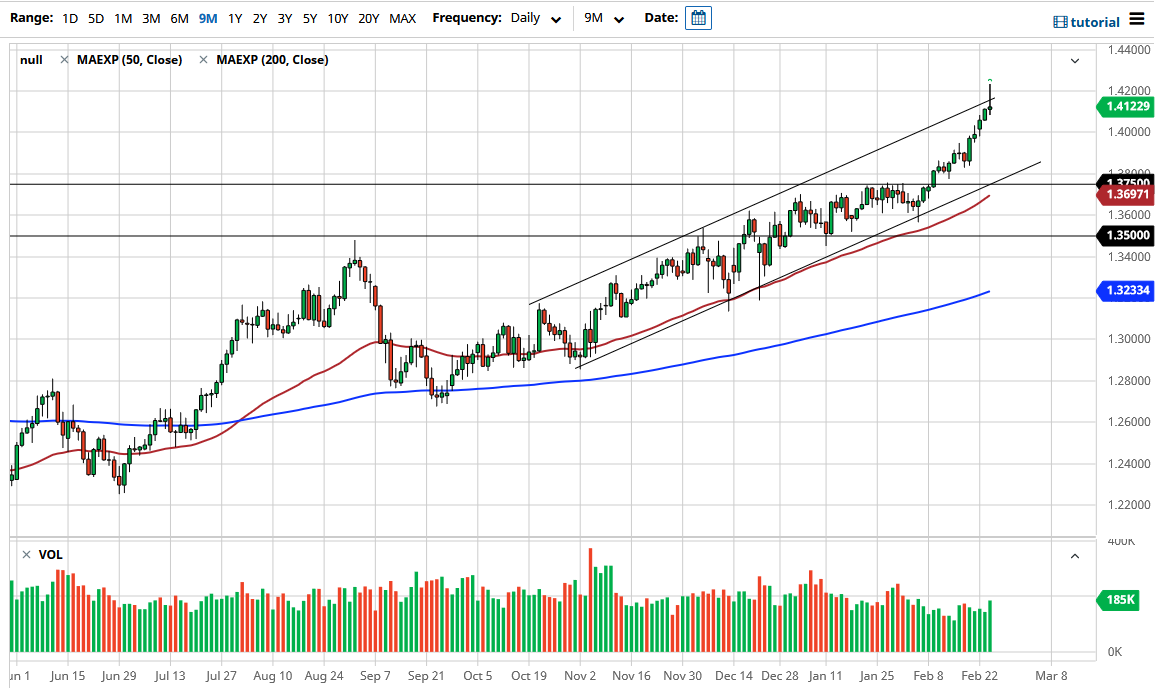Viewport: 1159px width, 690px height.
Task: Open the date picker calendar icon
Action: pos(698,18)
